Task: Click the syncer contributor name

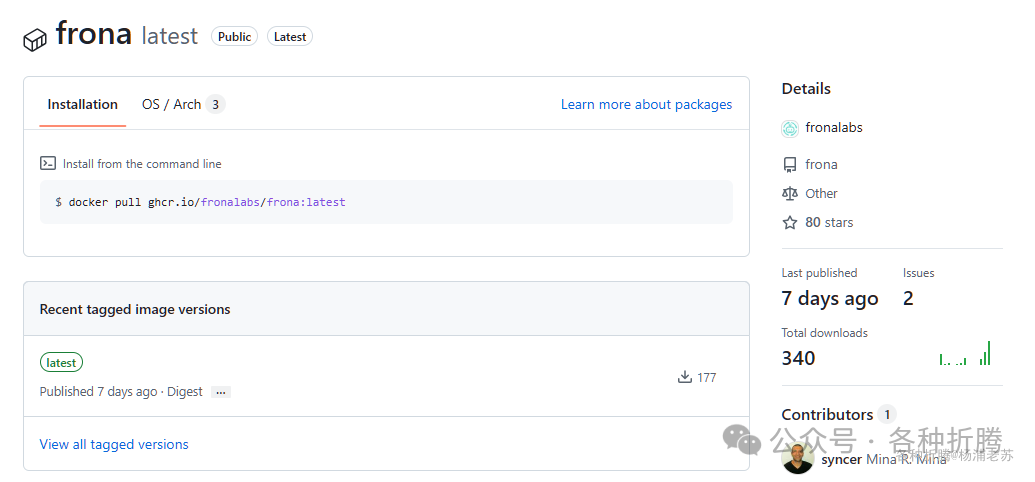Action: [x=842, y=460]
